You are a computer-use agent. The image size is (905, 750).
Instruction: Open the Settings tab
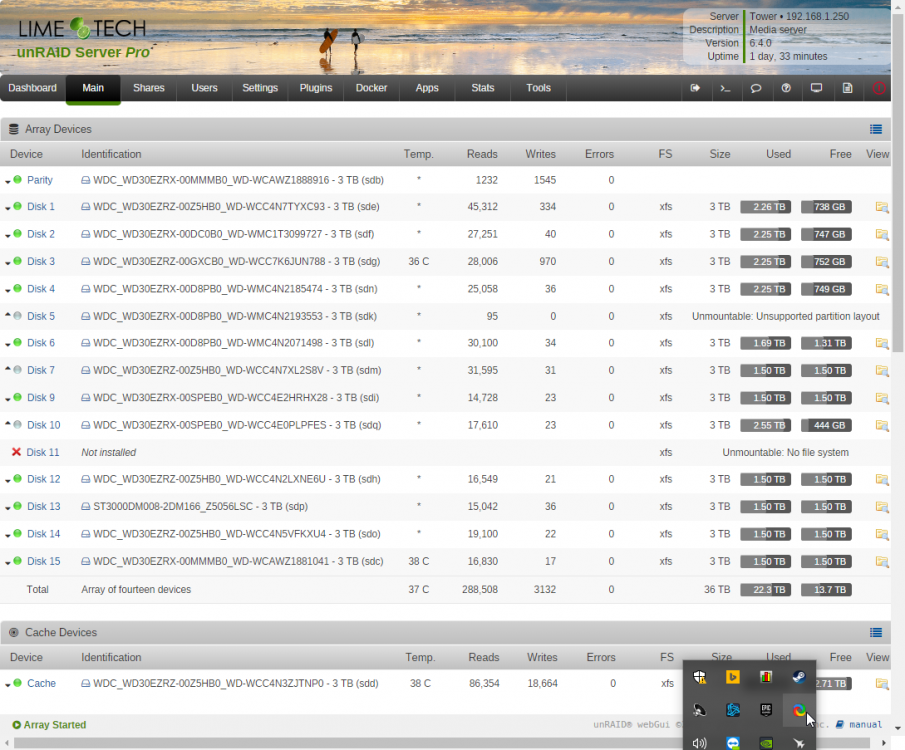tap(260, 88)
